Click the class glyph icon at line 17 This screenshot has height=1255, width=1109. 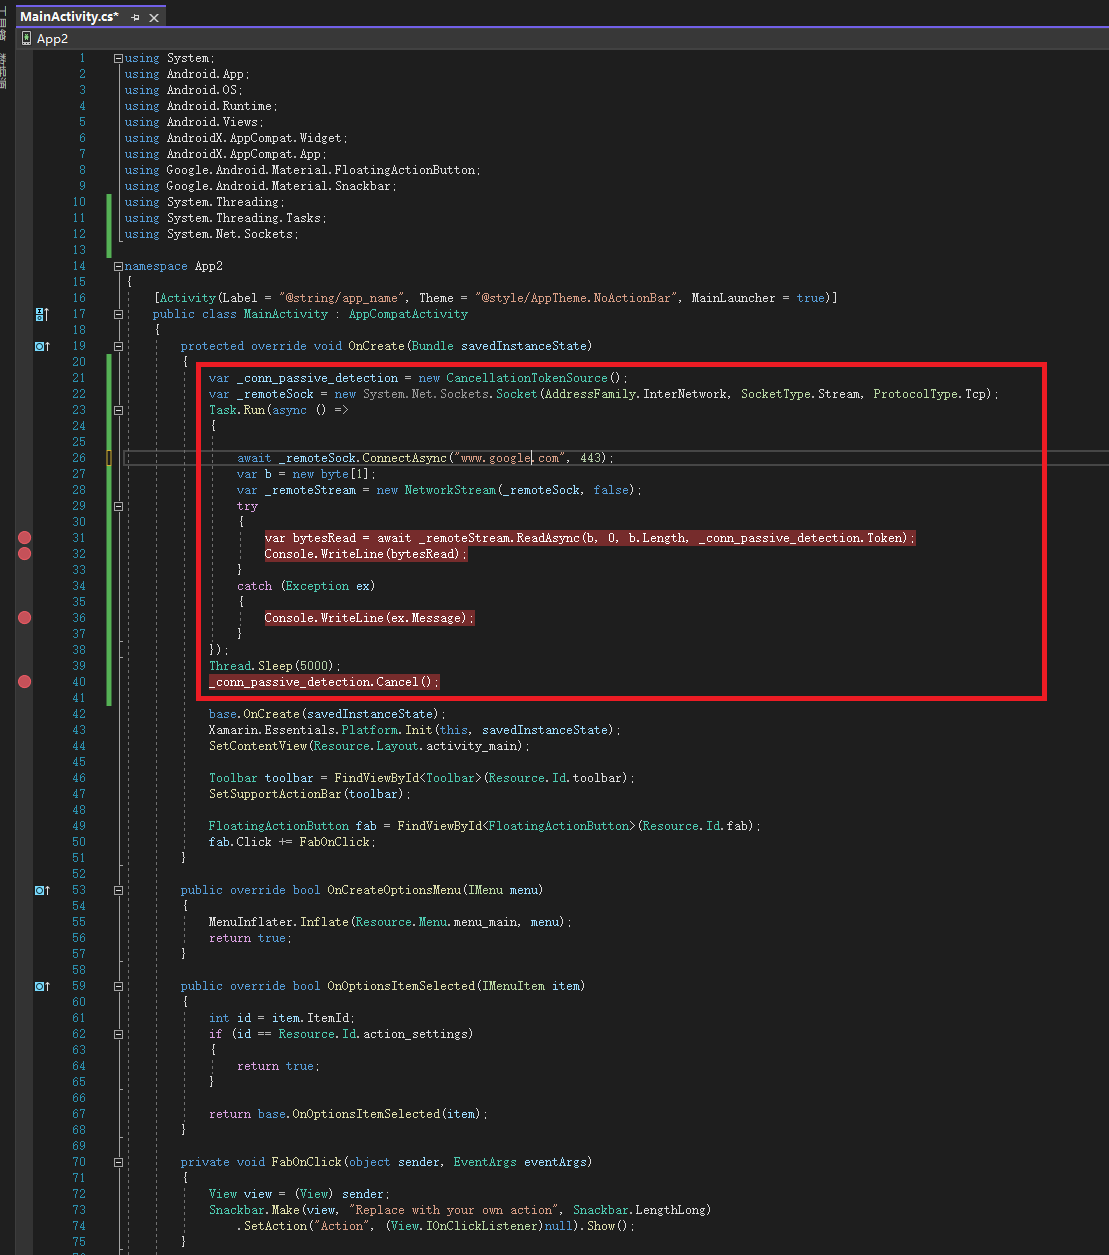pyautogui.click(x=41, y=313)
